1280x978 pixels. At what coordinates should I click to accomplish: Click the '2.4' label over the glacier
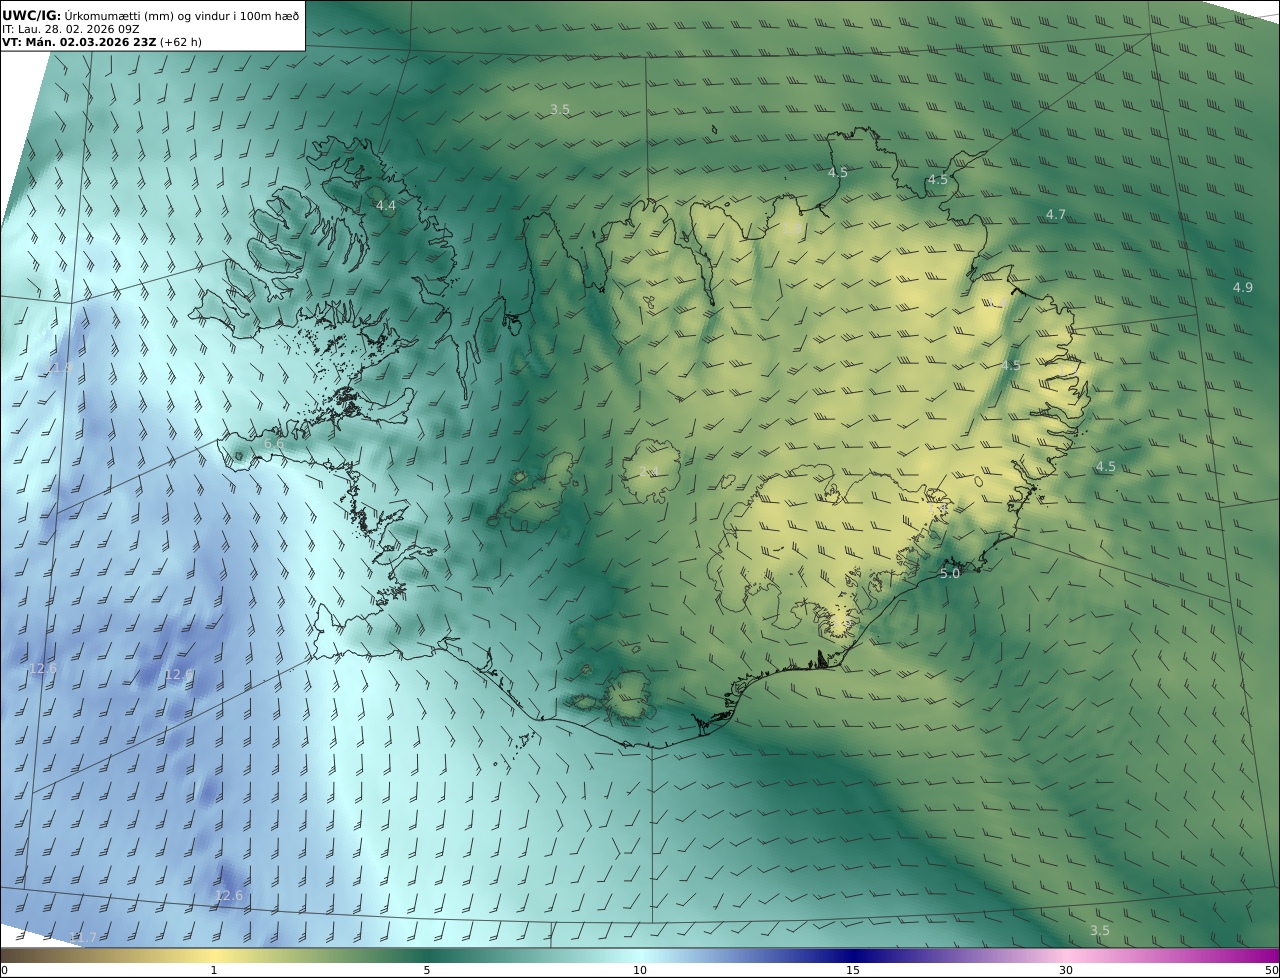pyautogui.click(x=649, y=472)
